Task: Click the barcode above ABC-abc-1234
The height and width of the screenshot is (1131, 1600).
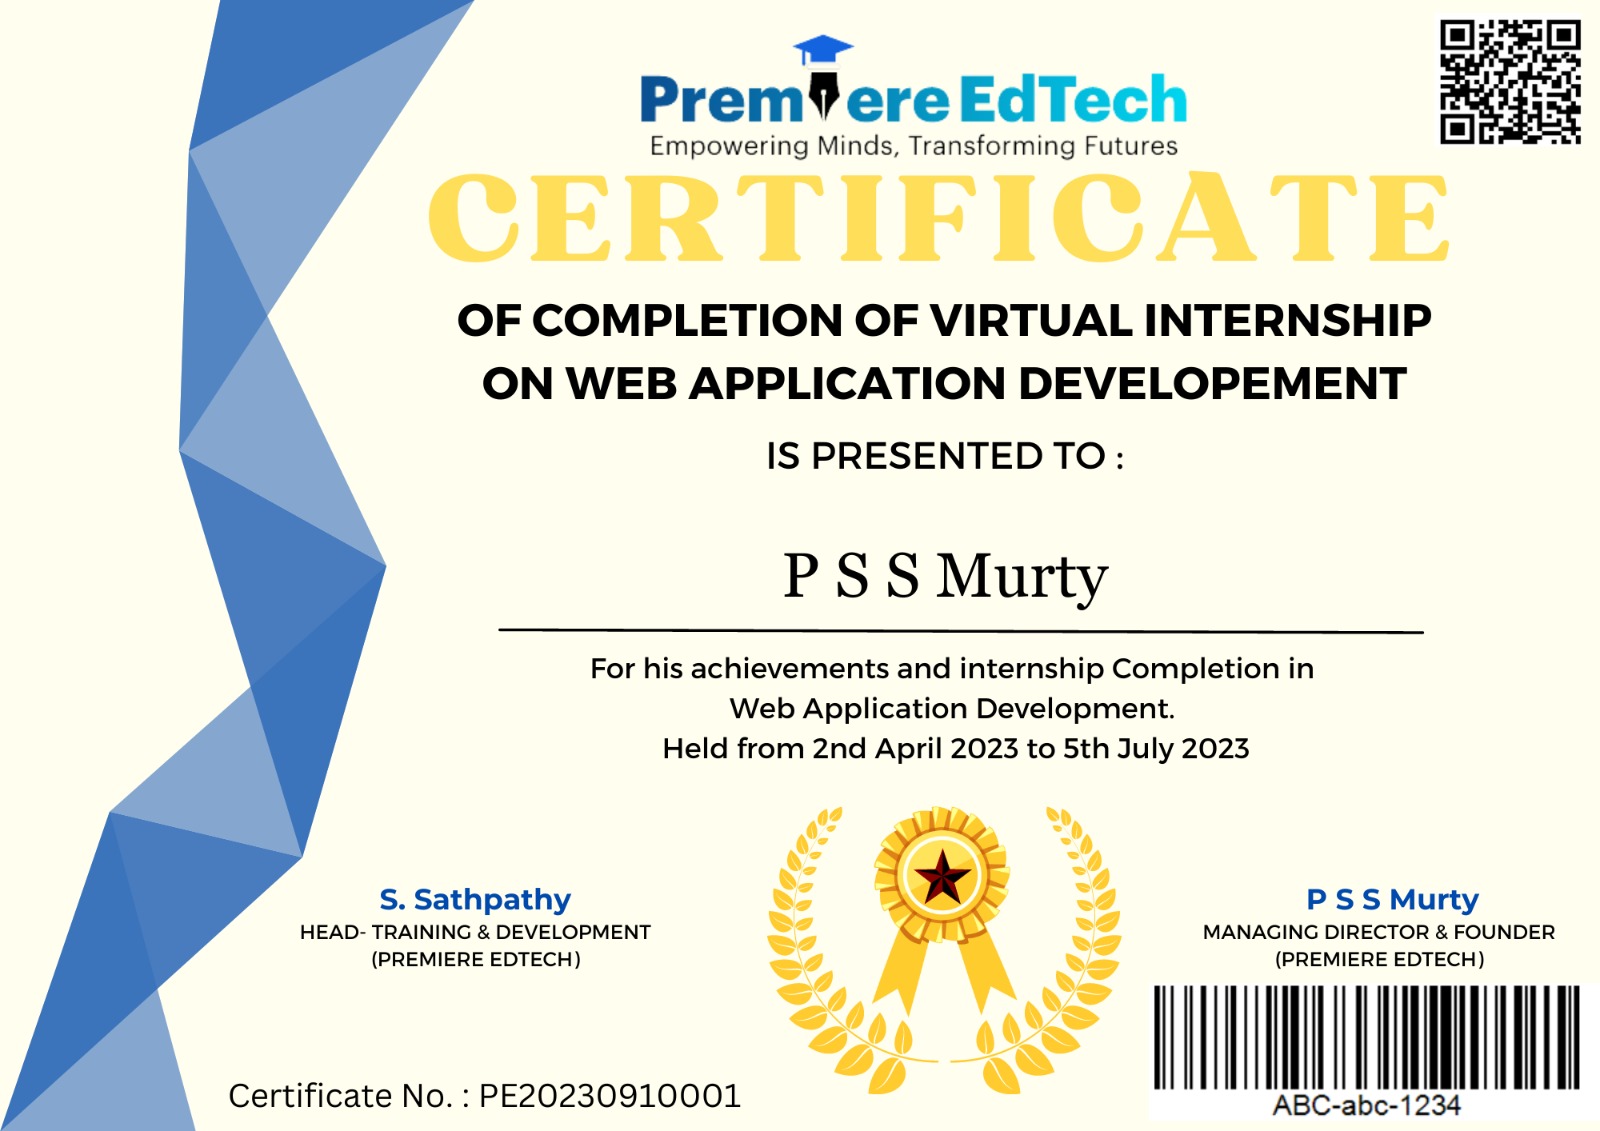Action: pos(1366,1037)
